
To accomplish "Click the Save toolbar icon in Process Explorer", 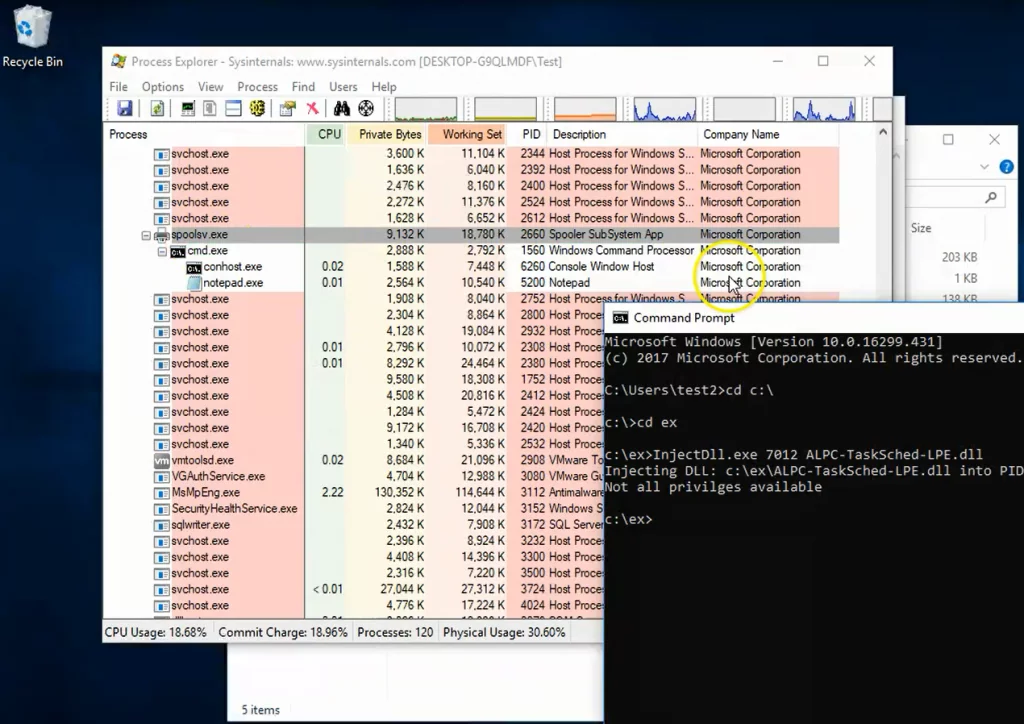I will tap(124, 108).
